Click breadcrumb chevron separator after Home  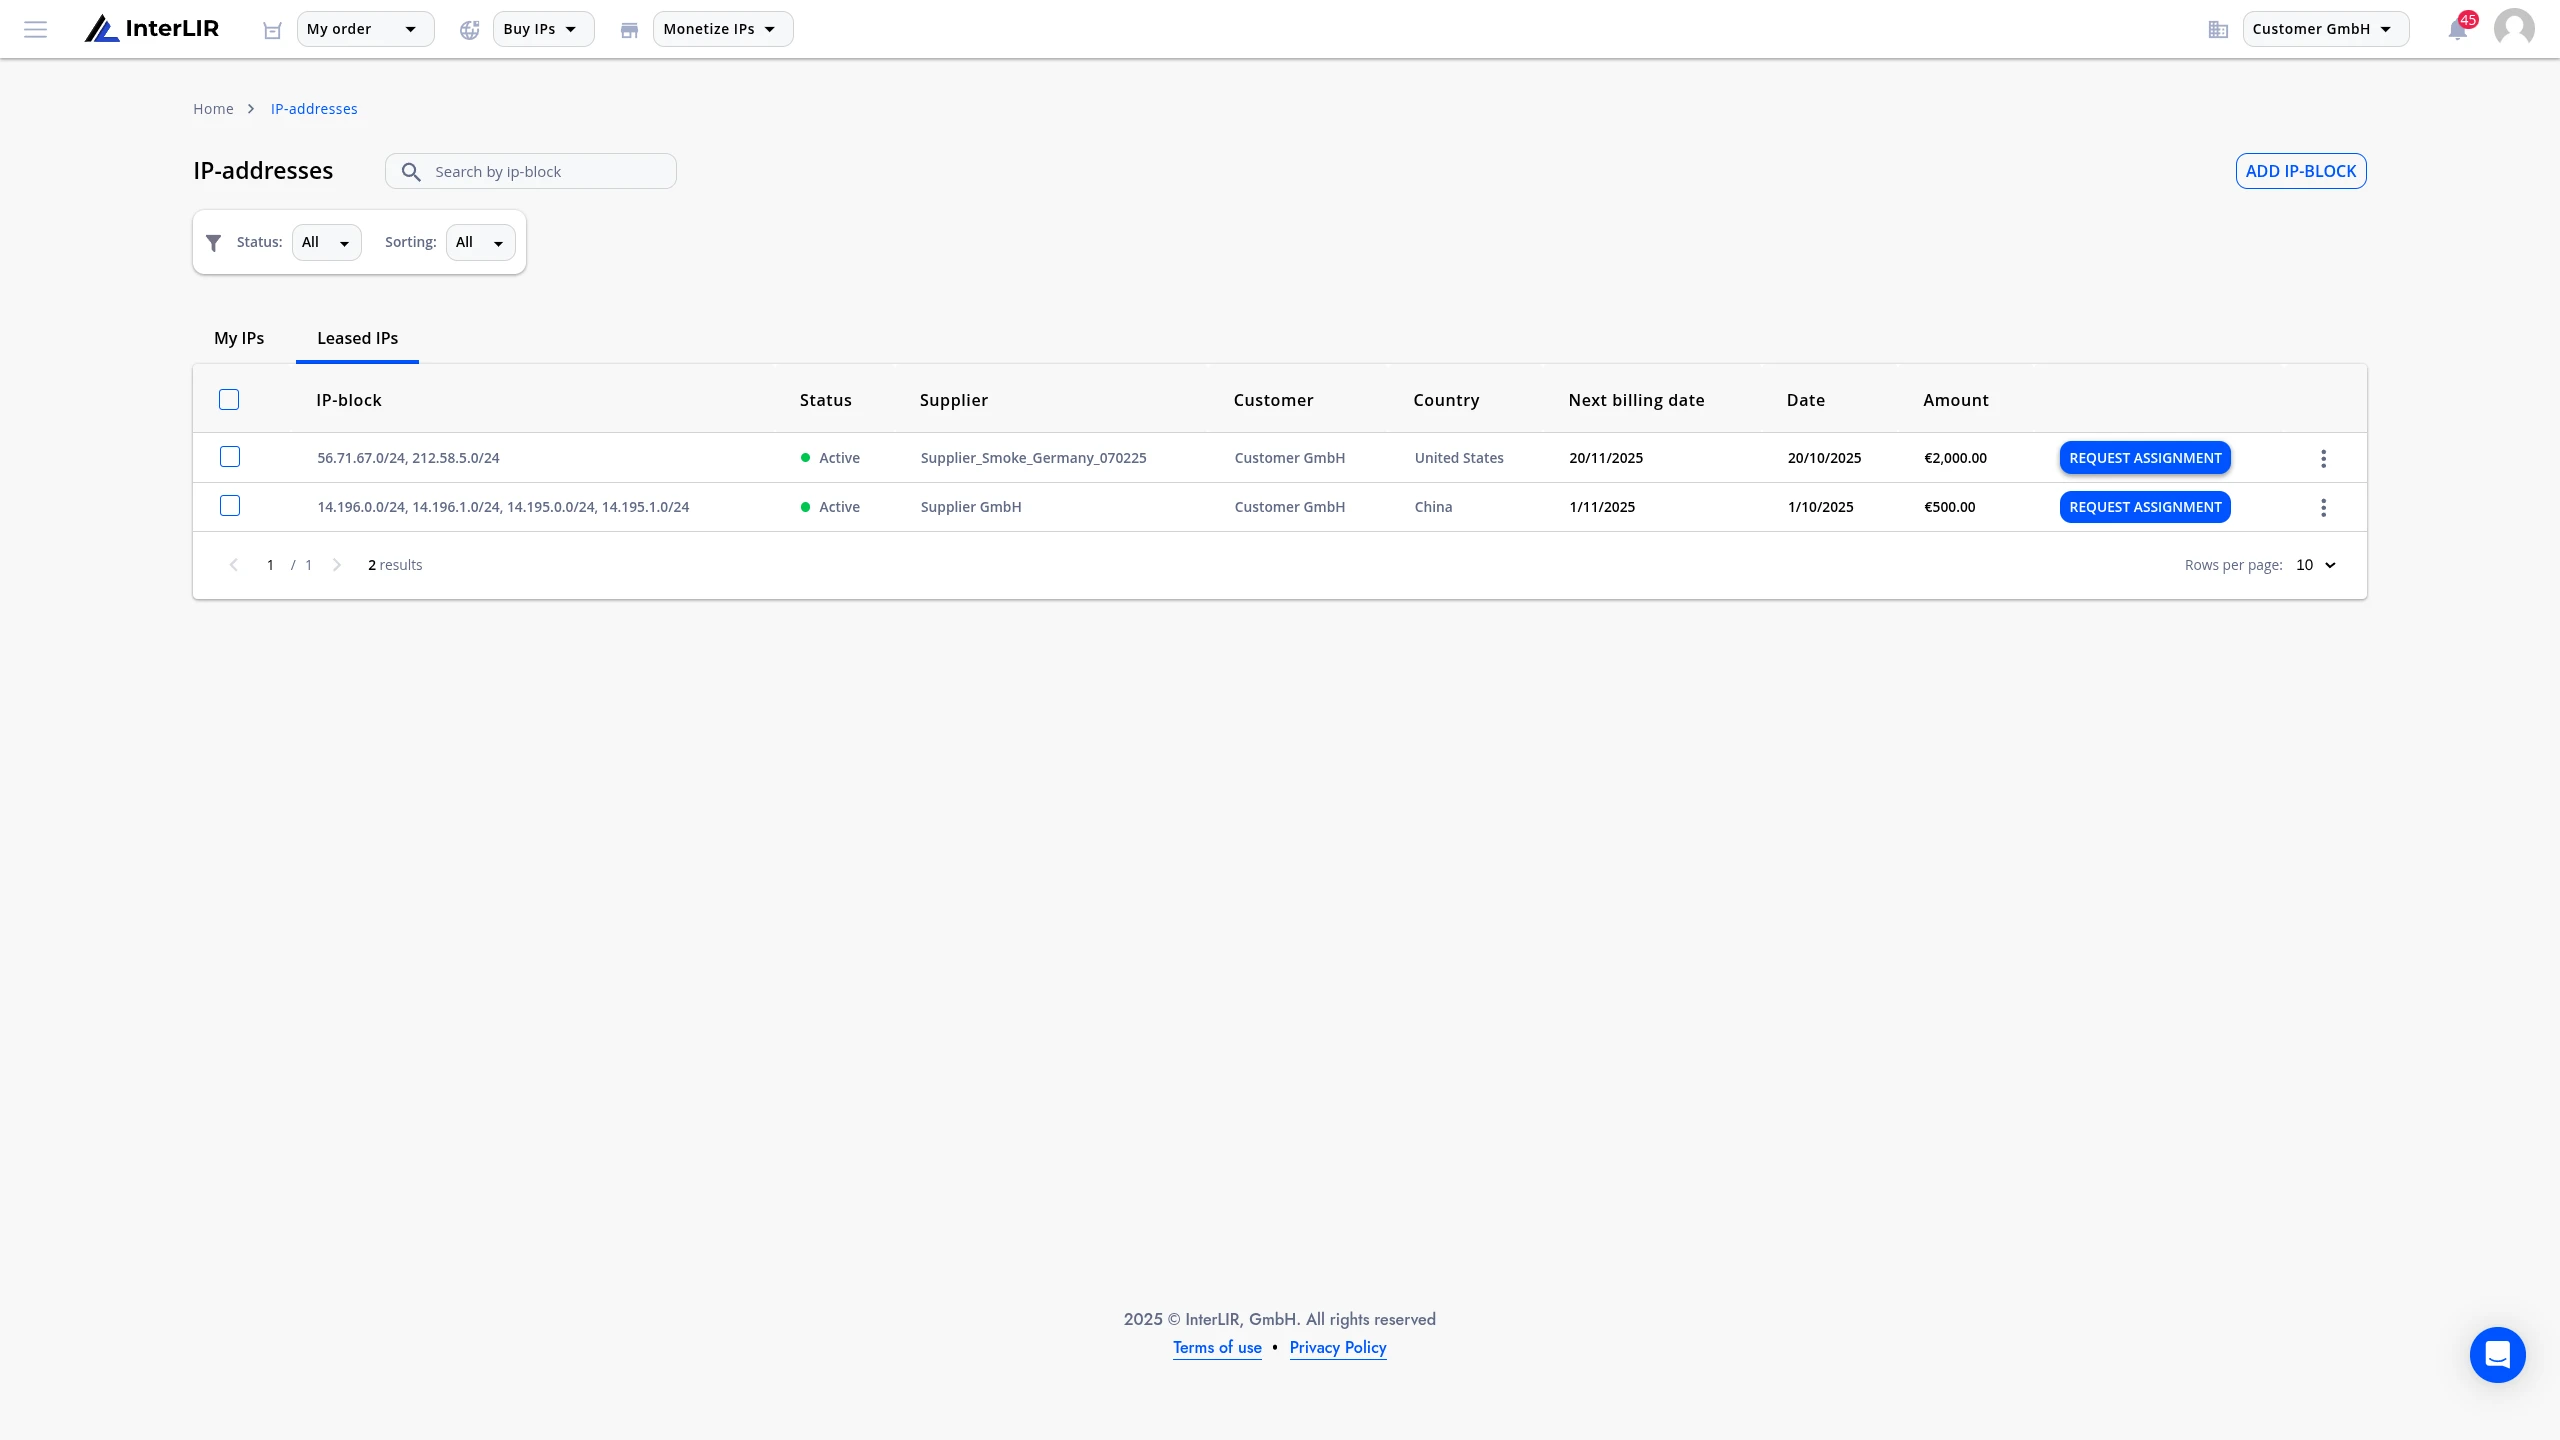(x=251, y=109)
